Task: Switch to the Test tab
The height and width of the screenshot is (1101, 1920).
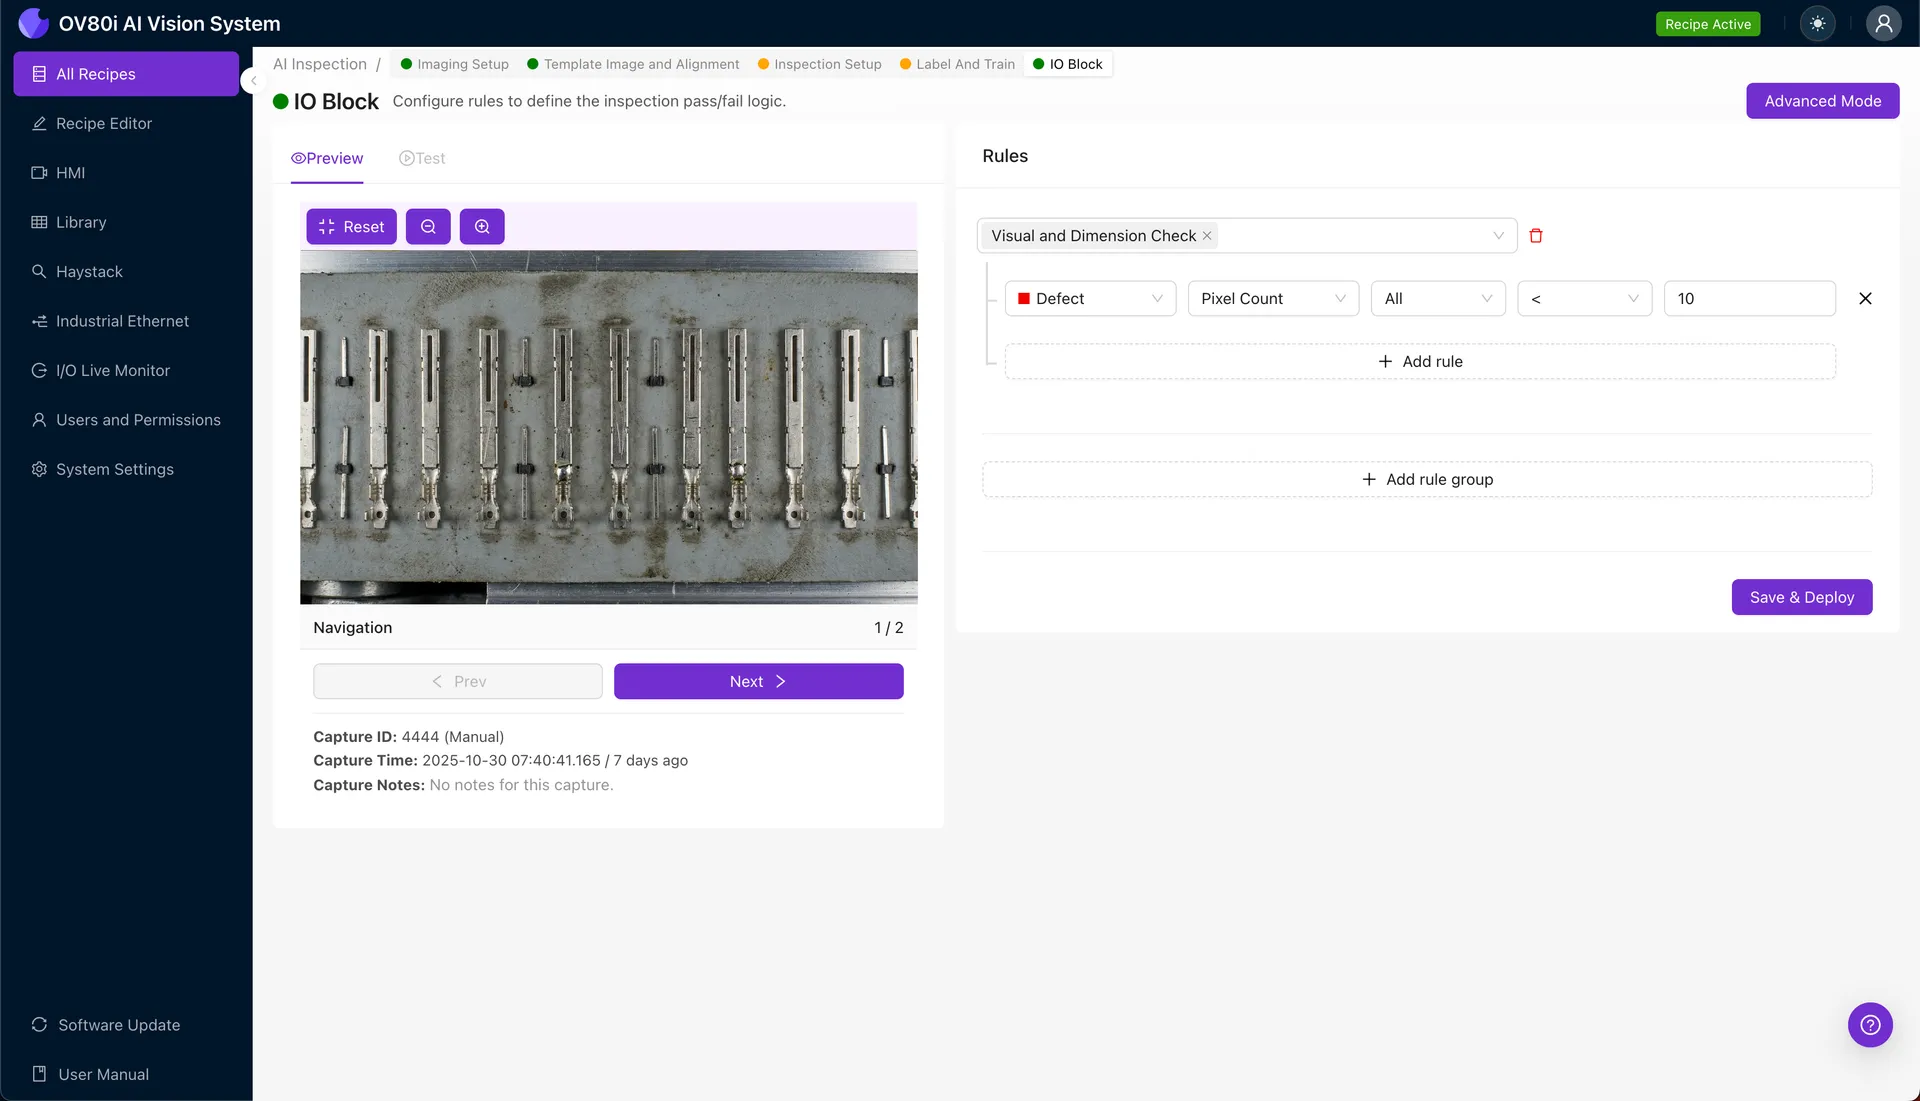Action: coord(422,157)
